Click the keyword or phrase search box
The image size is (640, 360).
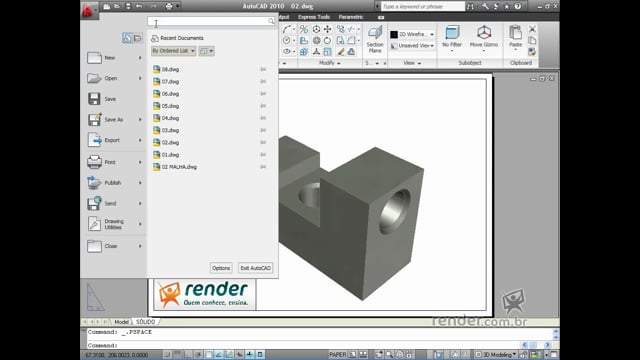pyautogui.click(x=423, y=7)
